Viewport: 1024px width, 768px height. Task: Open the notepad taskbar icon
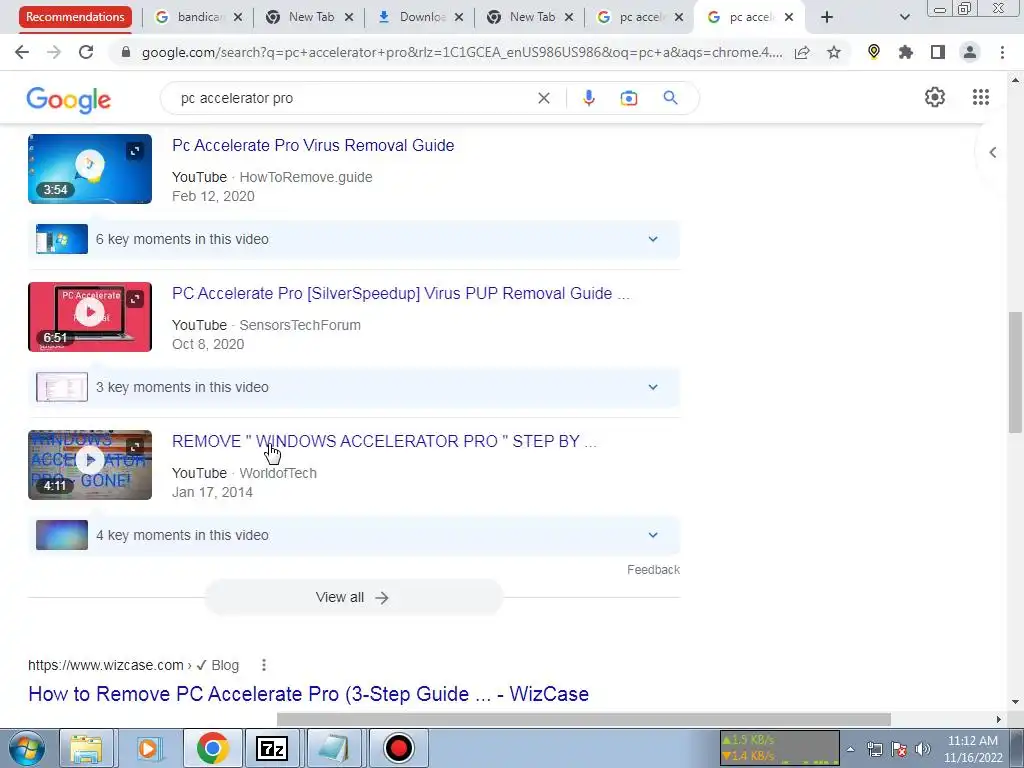[x=334, y=748]
